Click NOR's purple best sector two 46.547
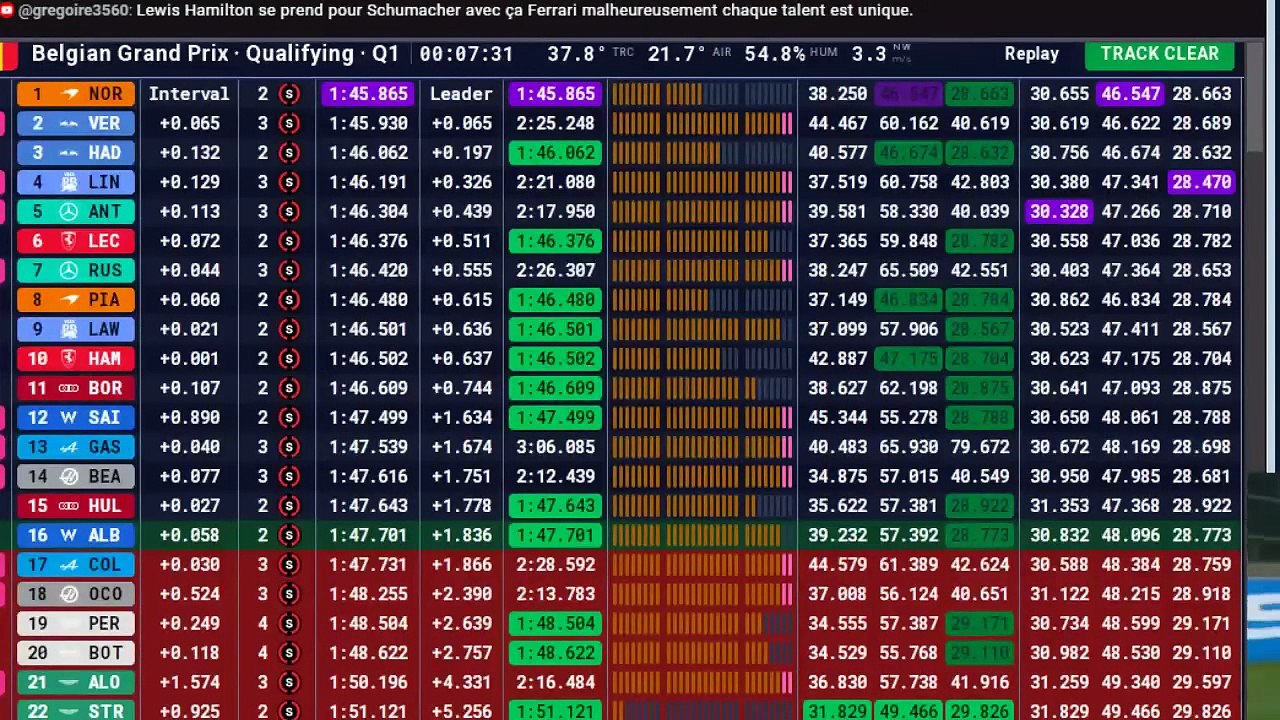The height and width of the screenshot is (720, 1280). [x=1130, y=94]
